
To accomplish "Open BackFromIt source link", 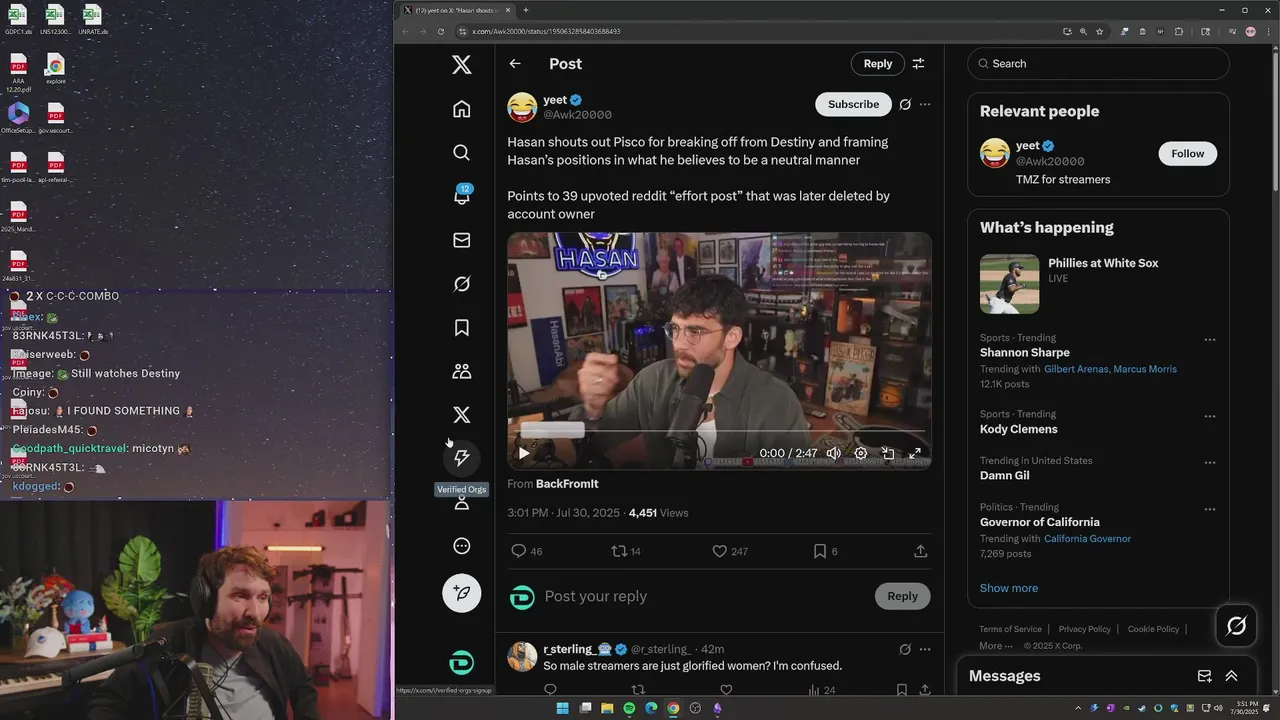I will (x=567, y=484).
